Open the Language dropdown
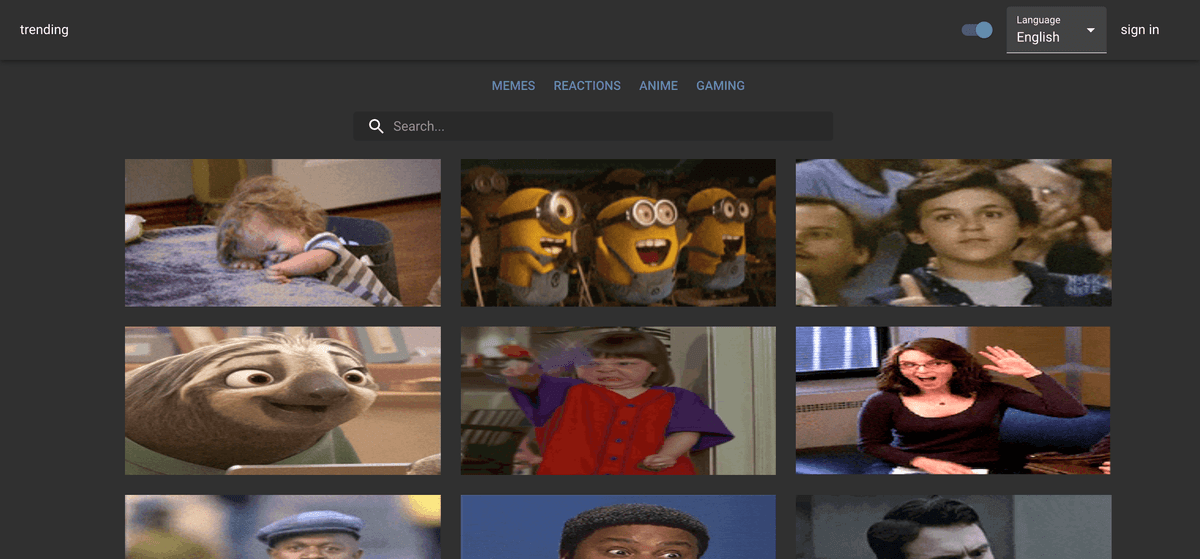This screenshot has width=1200, height=559. tap(1056, 30)
